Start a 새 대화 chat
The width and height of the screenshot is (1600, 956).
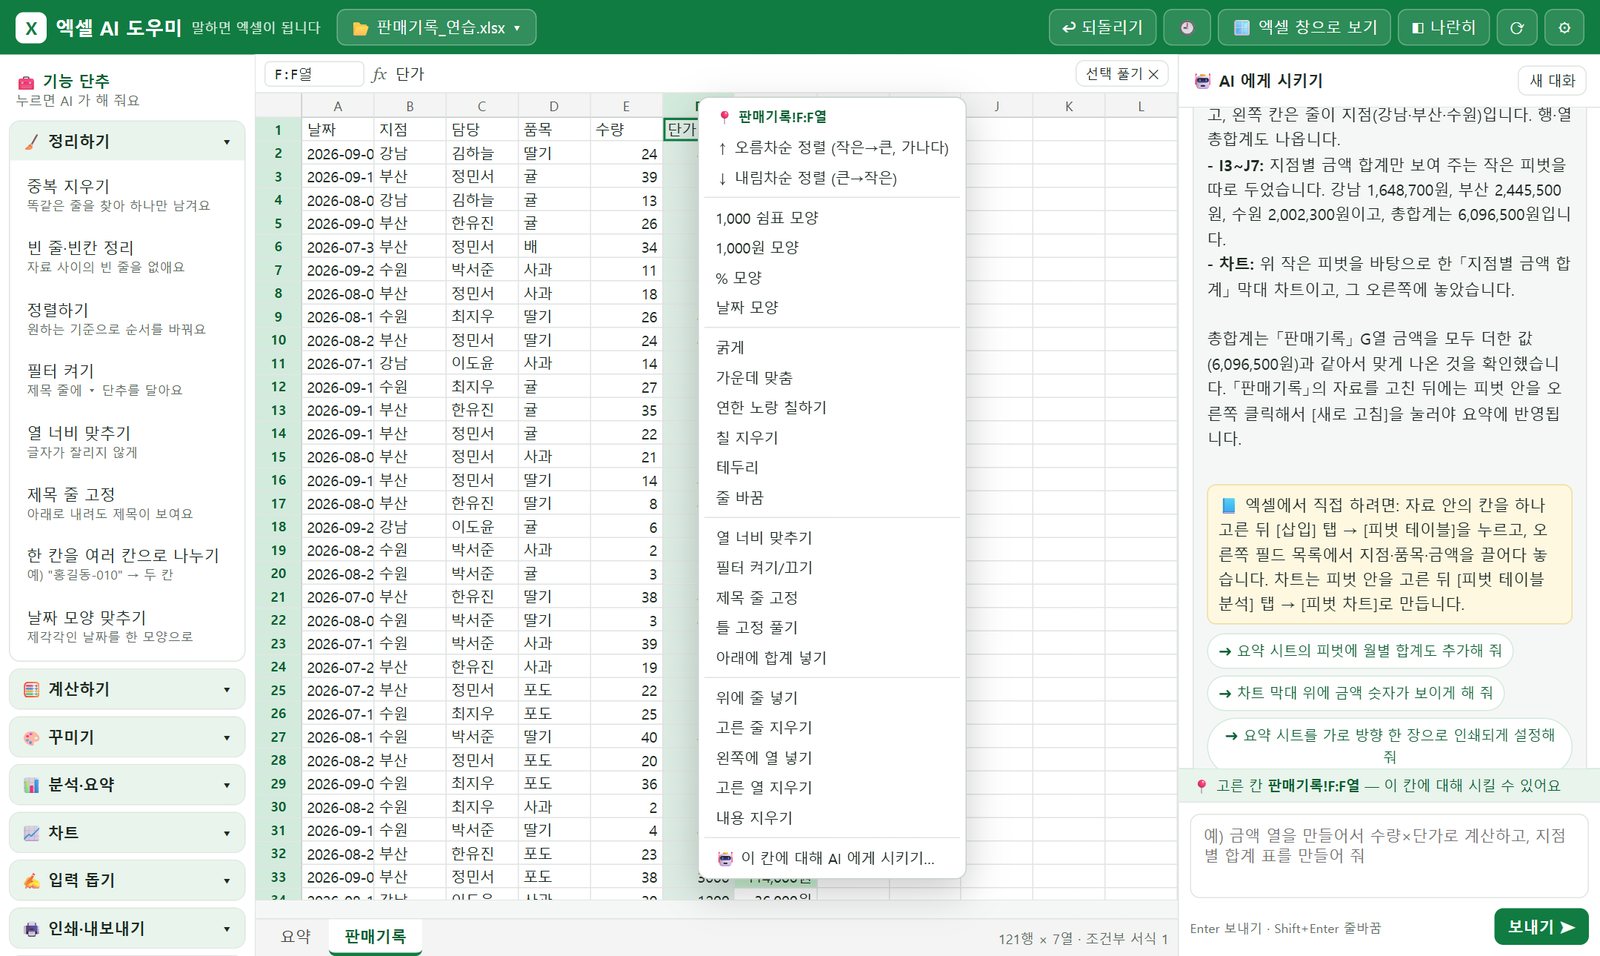click(1551, 81)
